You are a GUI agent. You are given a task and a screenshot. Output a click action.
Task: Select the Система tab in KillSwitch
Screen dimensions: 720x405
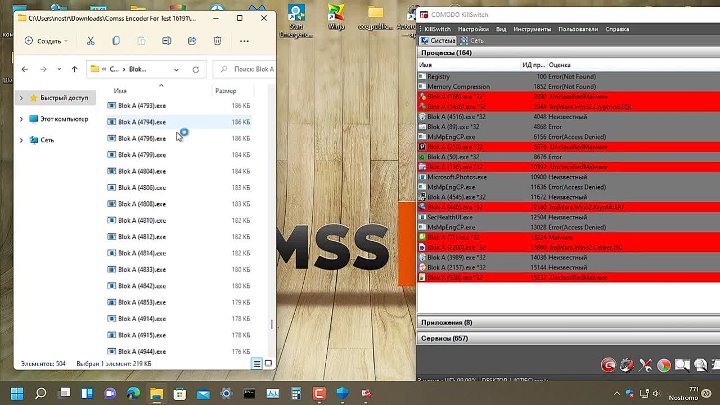pos(438,40)
